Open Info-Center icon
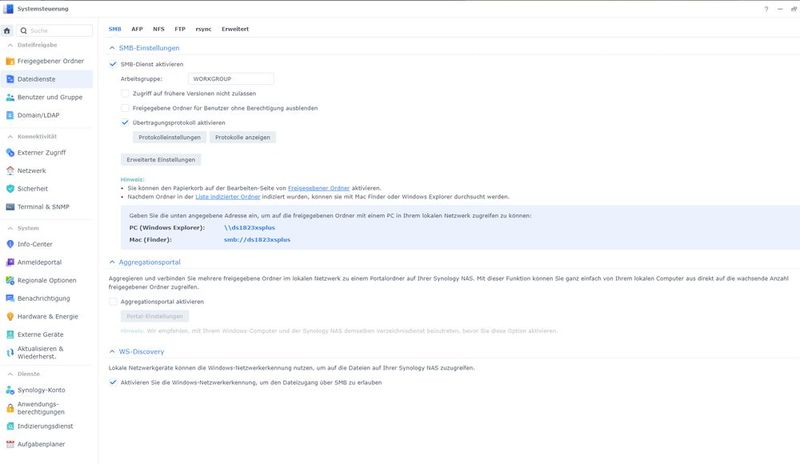The image size is (800, 464). pos(10,244)
